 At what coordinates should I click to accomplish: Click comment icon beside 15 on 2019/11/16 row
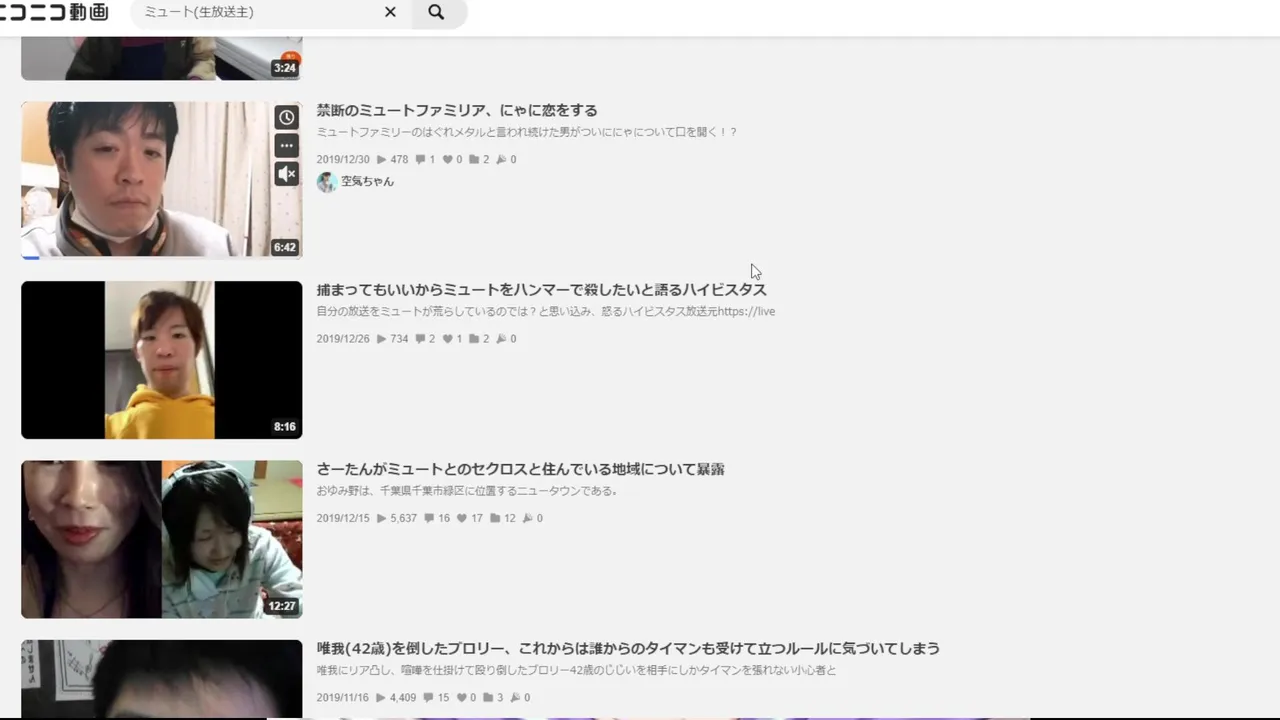pyautogui.click(x=429, y=698)
